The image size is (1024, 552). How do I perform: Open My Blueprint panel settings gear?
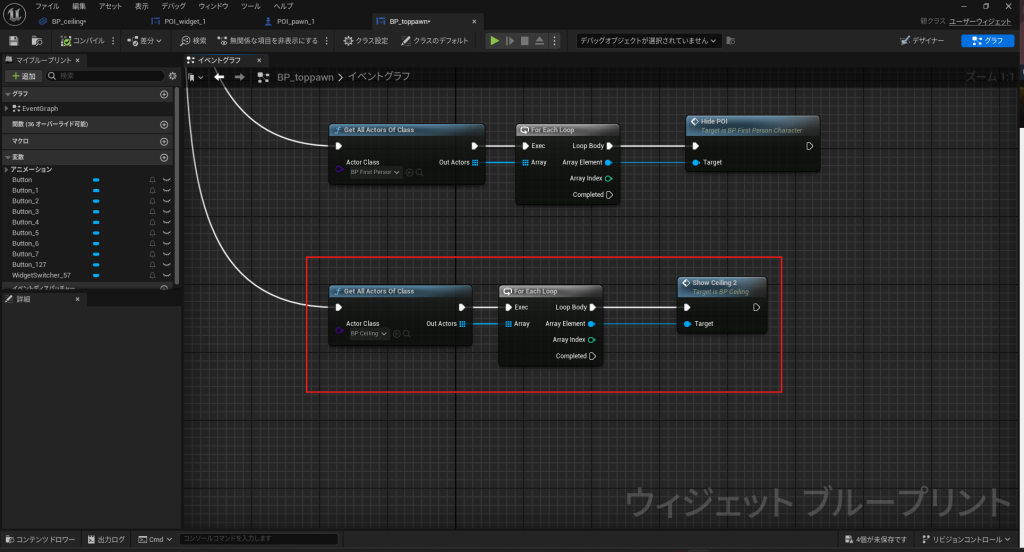point(172,76)
